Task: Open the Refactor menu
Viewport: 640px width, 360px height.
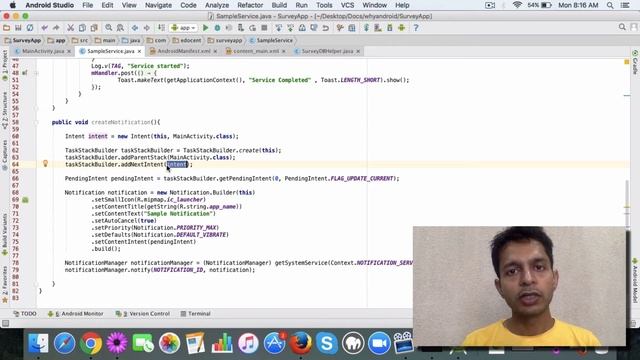Action: pyautogui.click(x=250, y=5)
